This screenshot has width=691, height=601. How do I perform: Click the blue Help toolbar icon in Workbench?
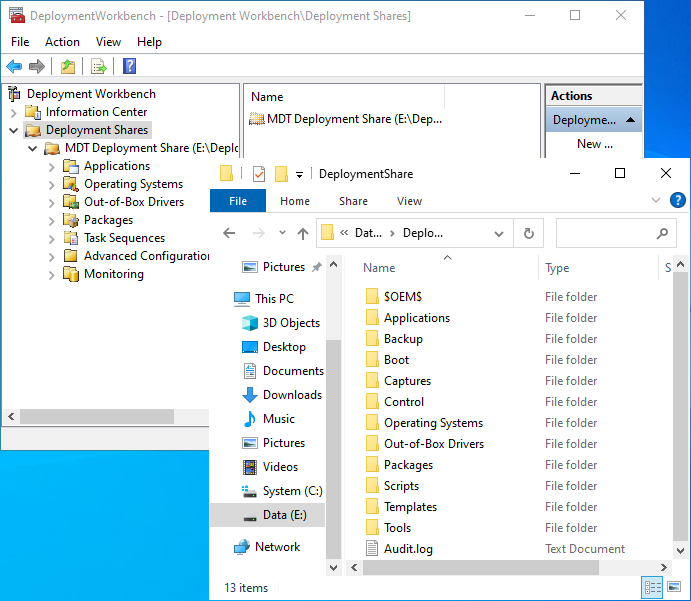(129, 67)
